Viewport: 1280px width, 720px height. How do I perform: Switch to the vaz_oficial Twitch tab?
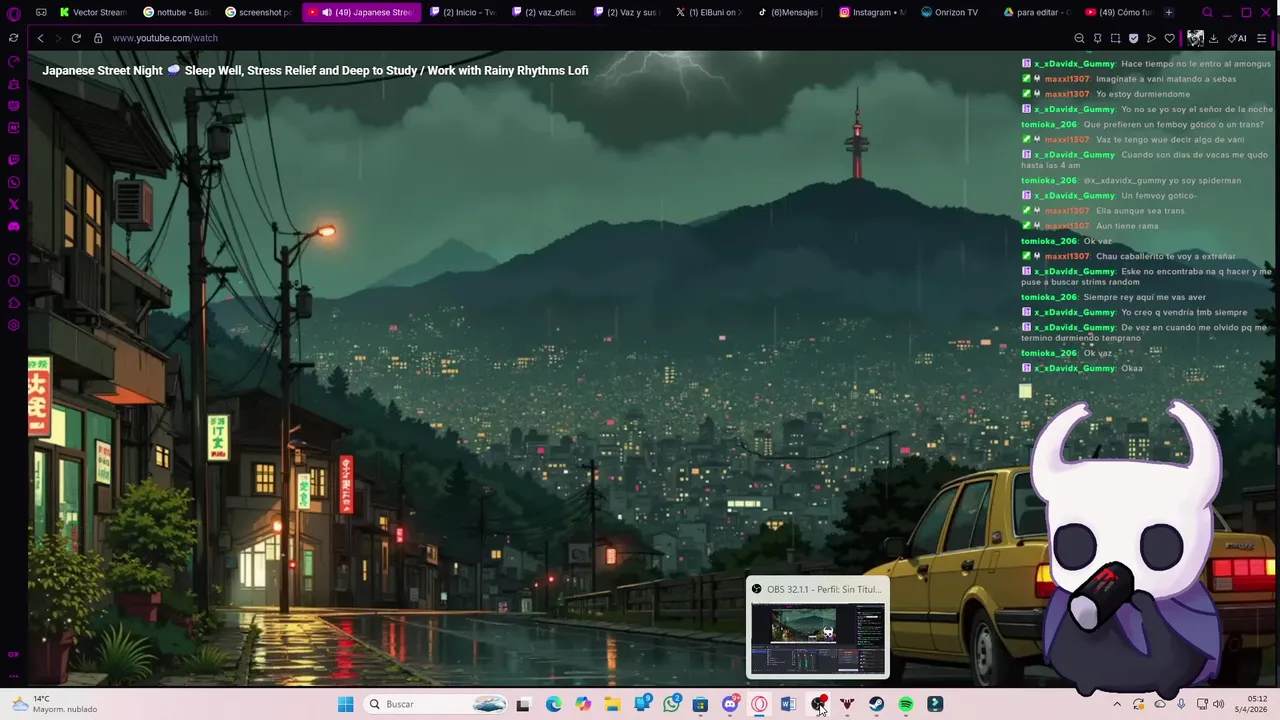click(544, 12)
